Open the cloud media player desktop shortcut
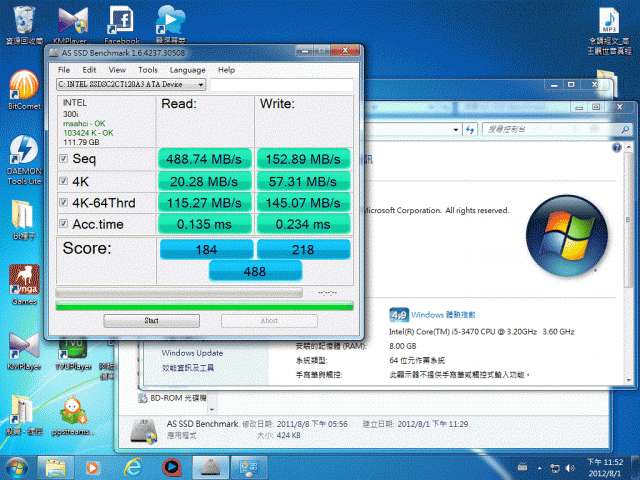Image resolution: width=640 pixels, height=480 pixels. tap(171, 20)
